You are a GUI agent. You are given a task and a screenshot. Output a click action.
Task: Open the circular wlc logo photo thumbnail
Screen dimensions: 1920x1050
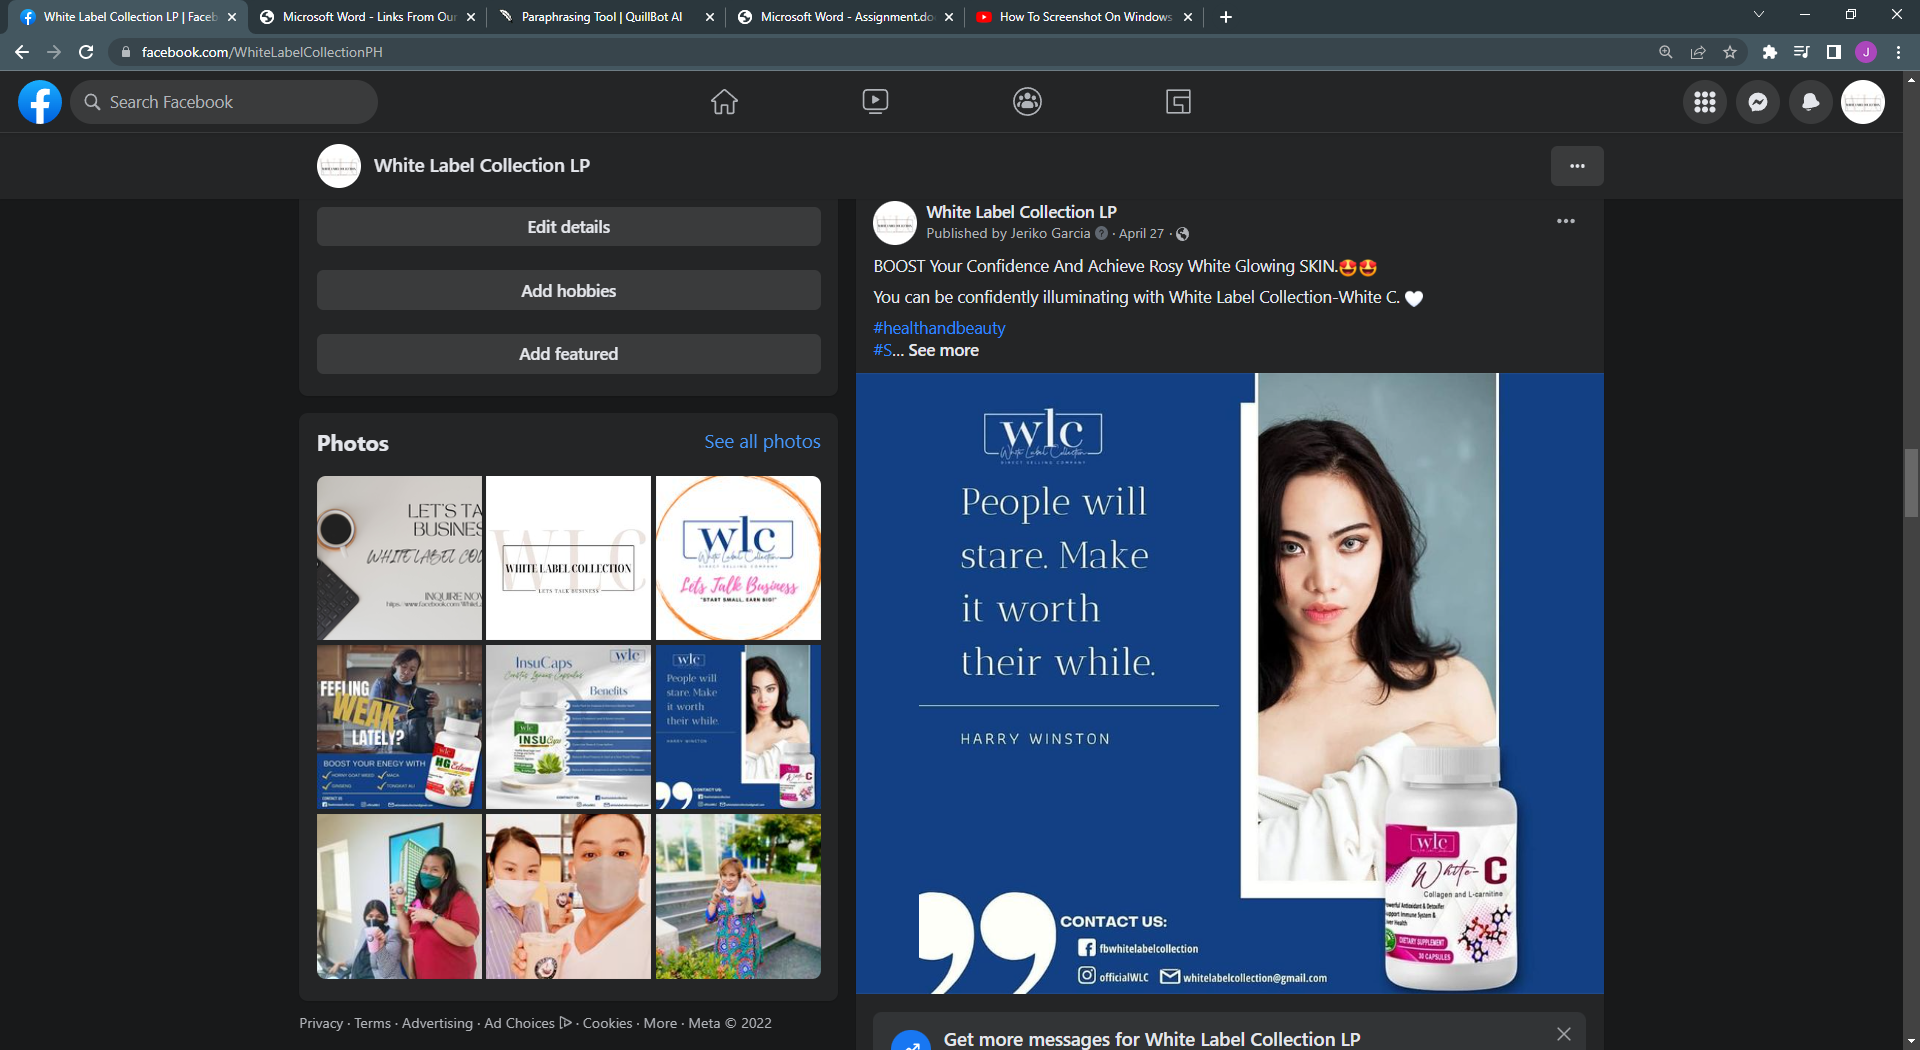coord(738,558)
